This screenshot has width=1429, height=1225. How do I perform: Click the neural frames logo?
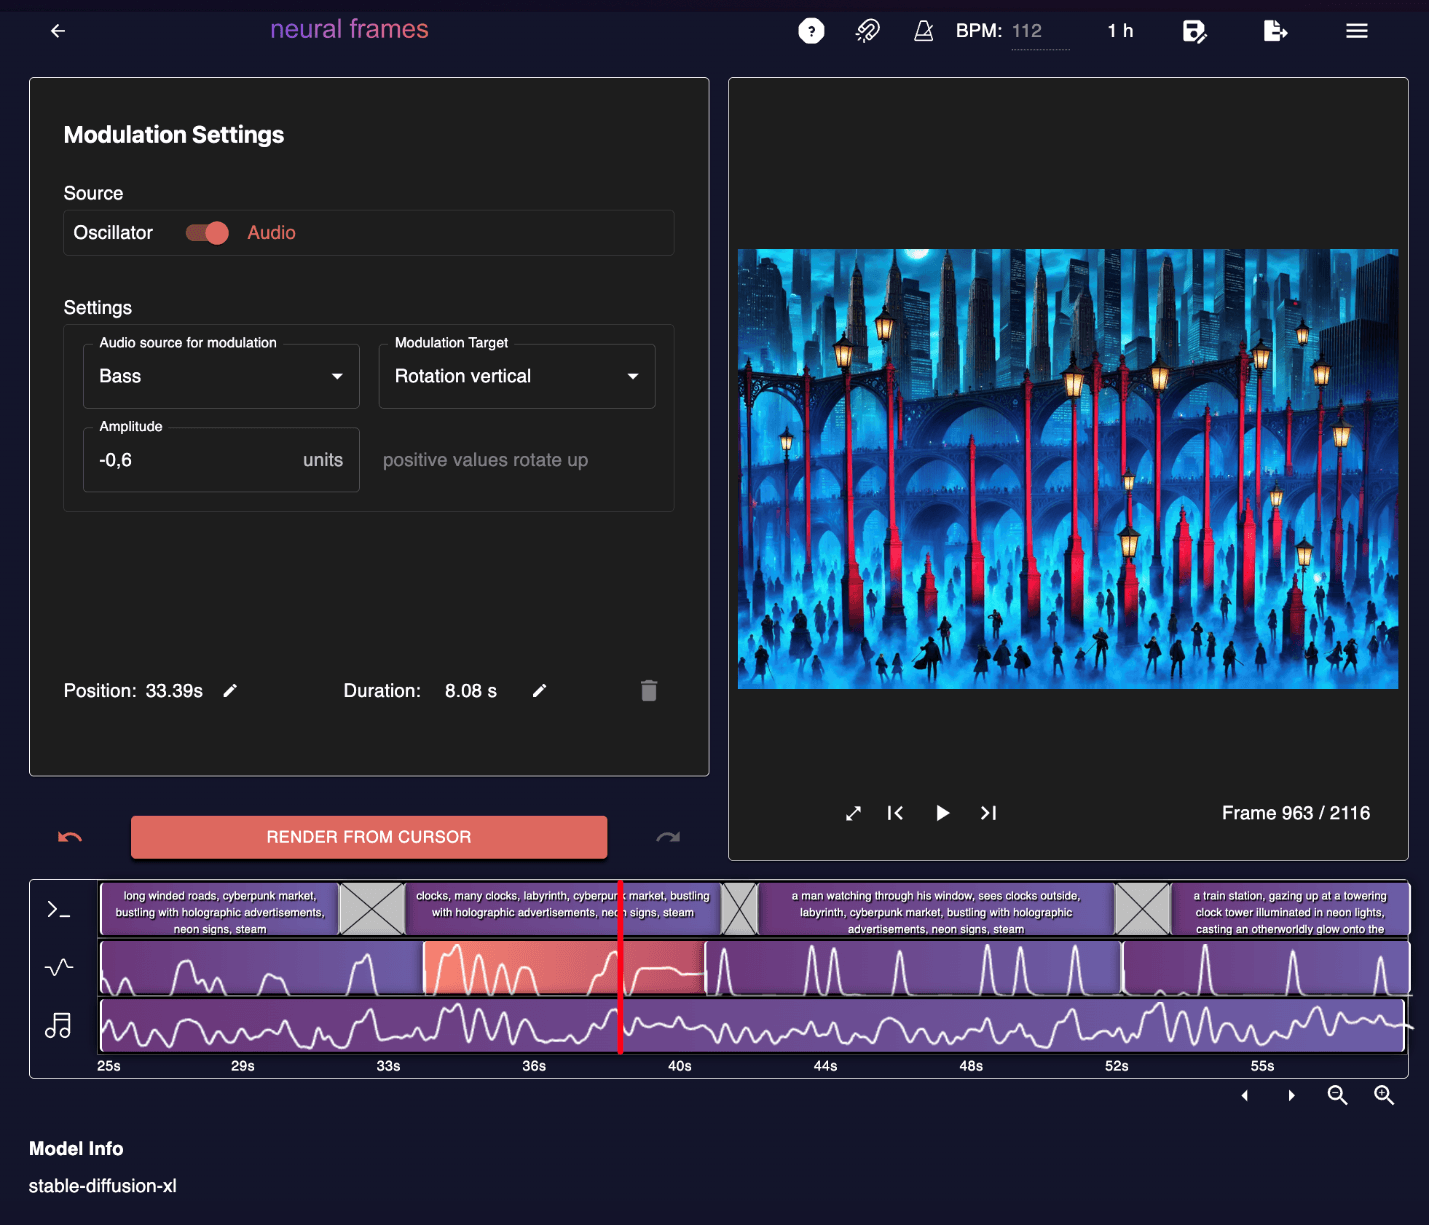coord(349,29)
